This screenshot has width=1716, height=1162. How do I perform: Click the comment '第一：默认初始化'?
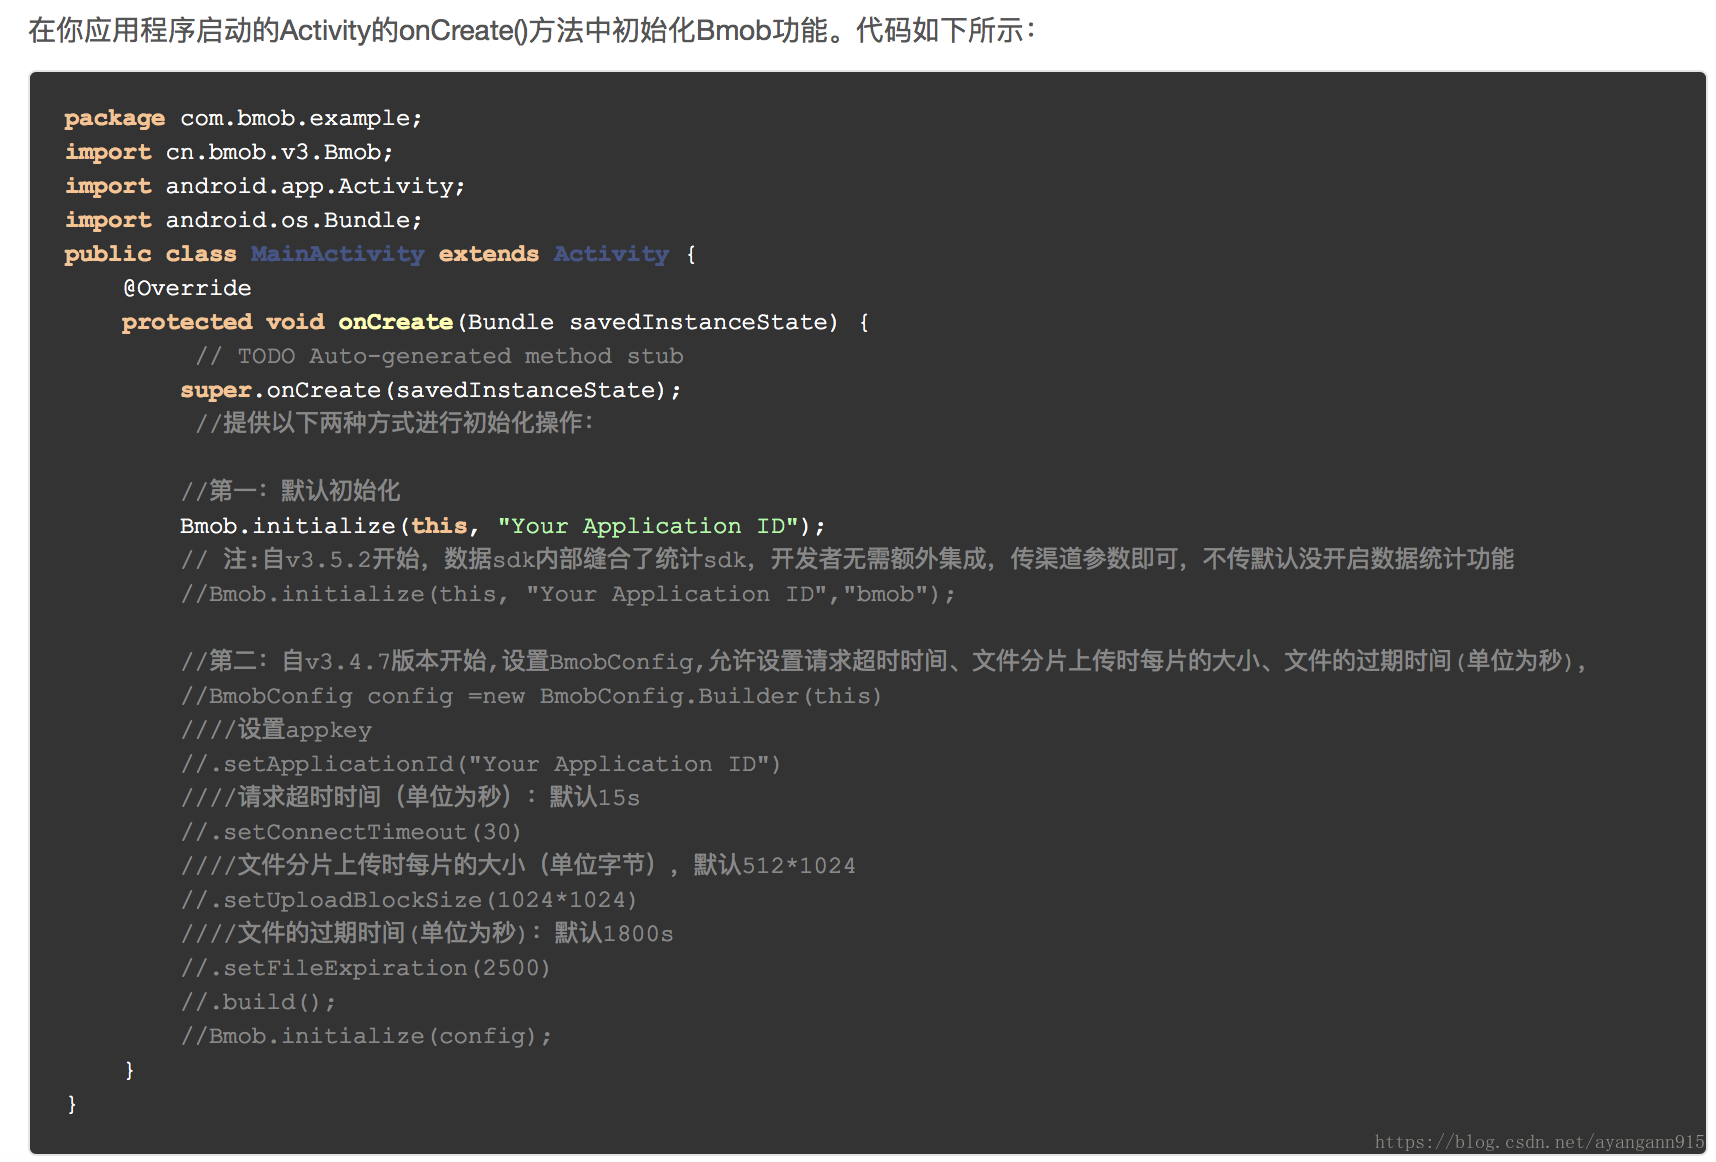[x=290, y=491]
